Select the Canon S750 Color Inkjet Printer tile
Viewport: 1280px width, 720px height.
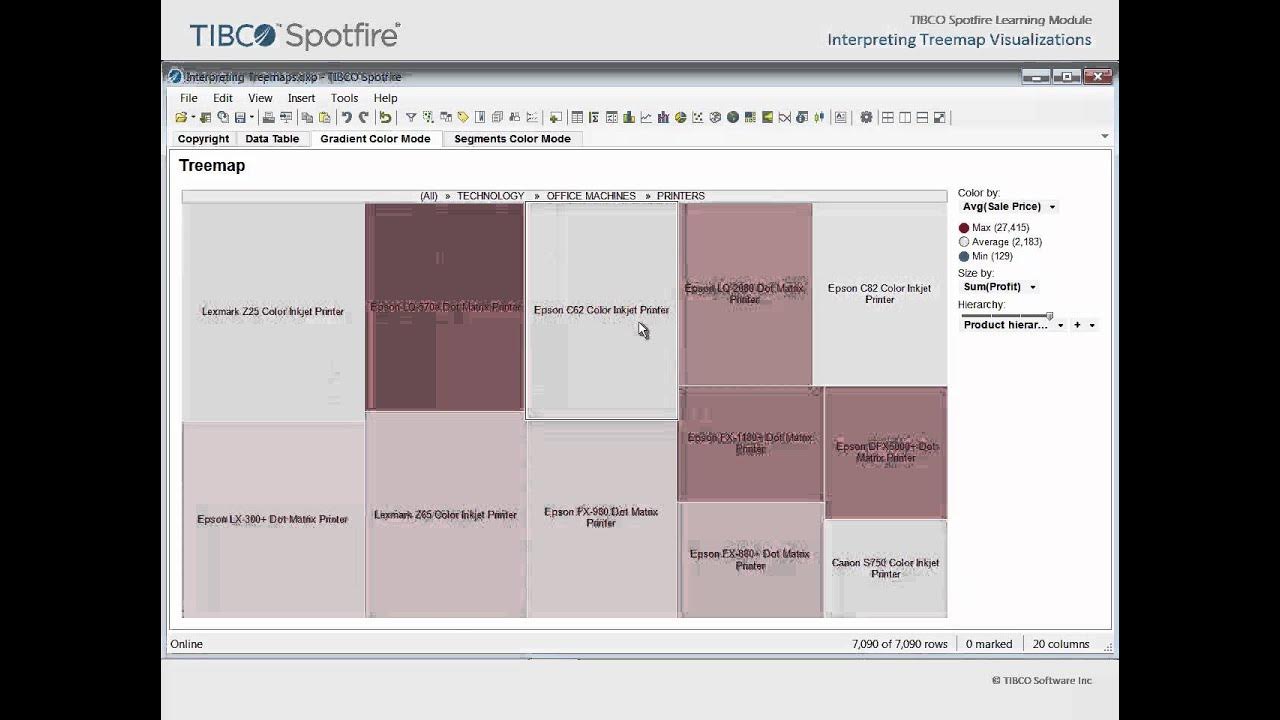click(885, 568)
